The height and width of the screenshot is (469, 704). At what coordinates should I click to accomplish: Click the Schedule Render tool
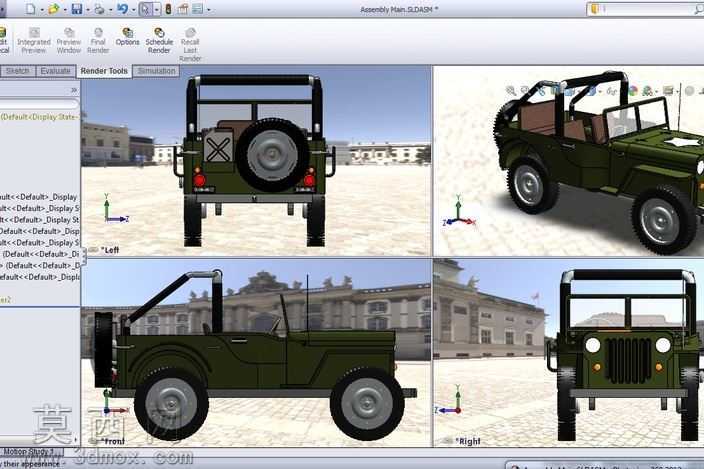pyautogui.click(x=159, y=40)
